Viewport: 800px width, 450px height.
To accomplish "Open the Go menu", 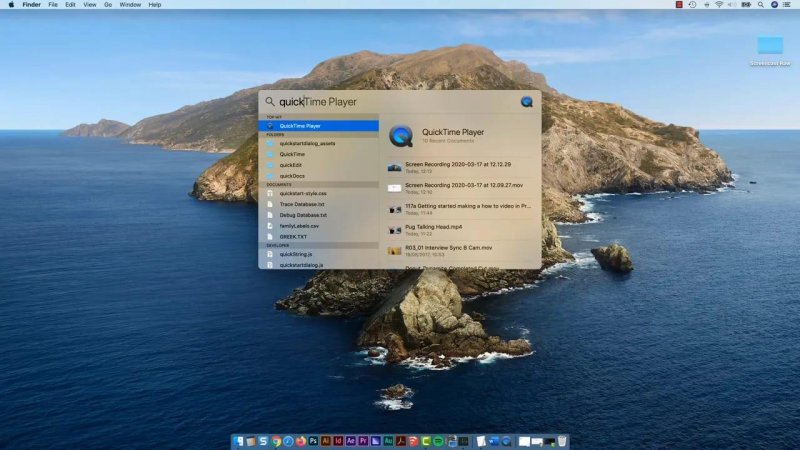I will coord(108,5).
